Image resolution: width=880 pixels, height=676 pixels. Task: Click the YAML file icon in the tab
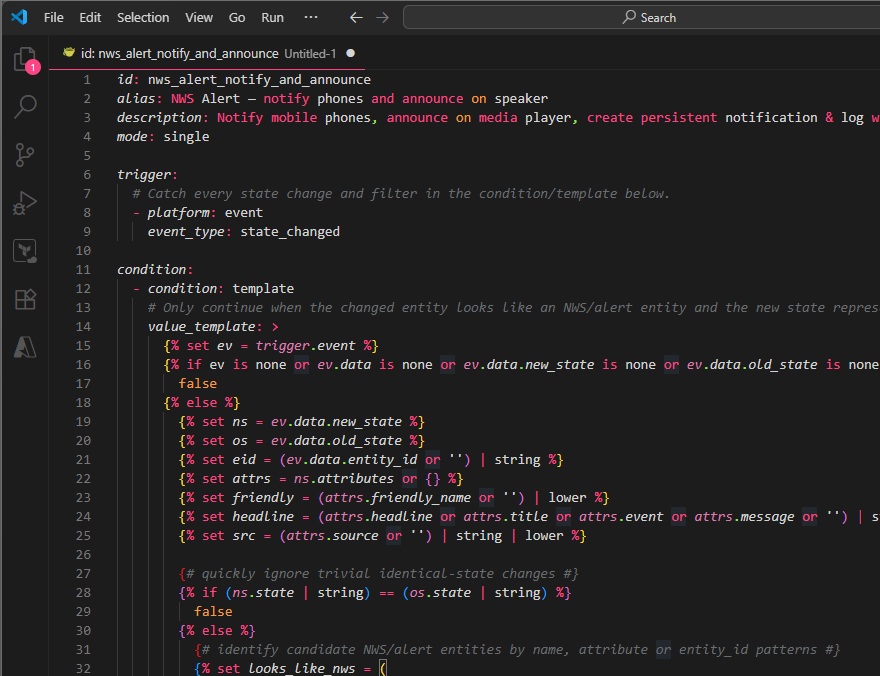click(69, 53)
